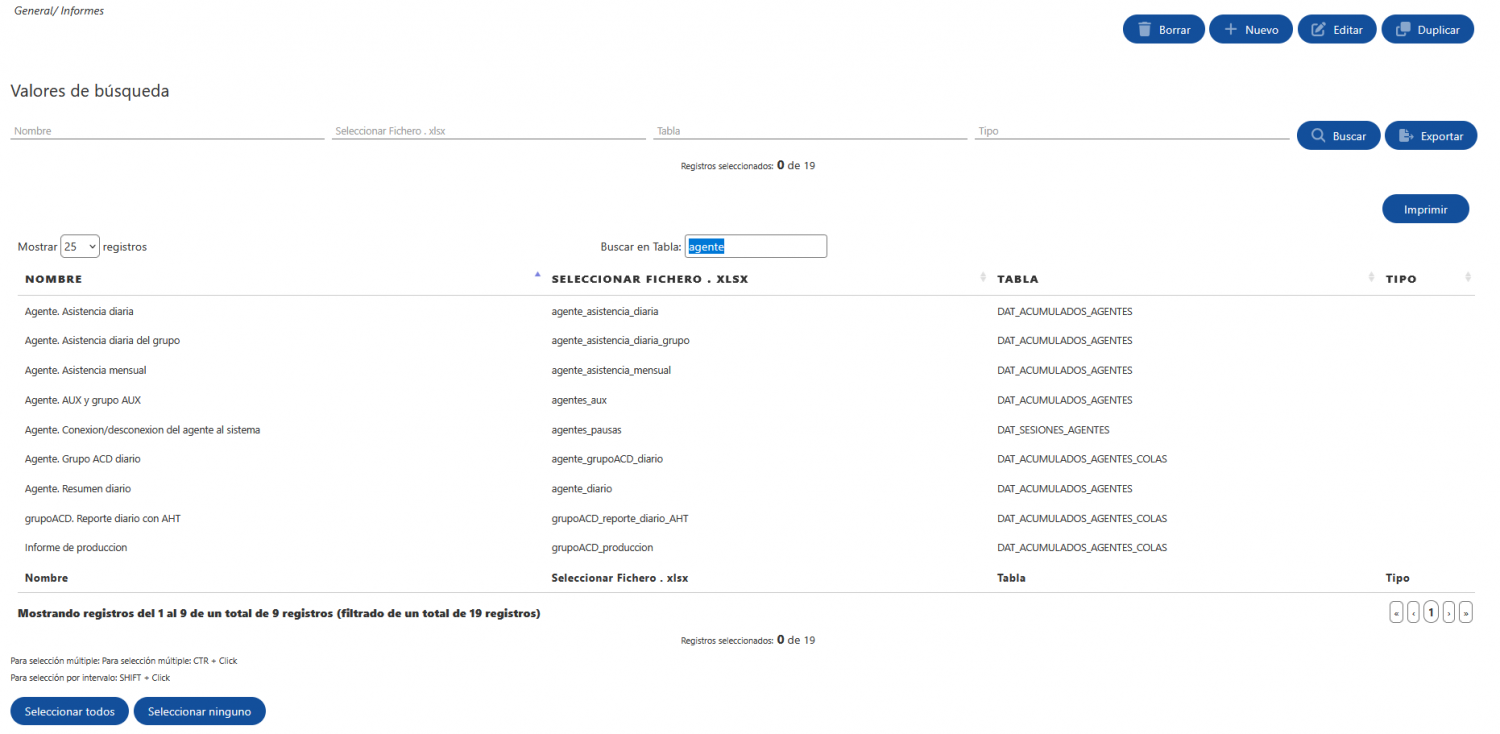Click DAT_ACUMULADOS_AGENTES_COLAS in Grupo ACD diario row
The image size is (1500, 734).
(1082, 459)
